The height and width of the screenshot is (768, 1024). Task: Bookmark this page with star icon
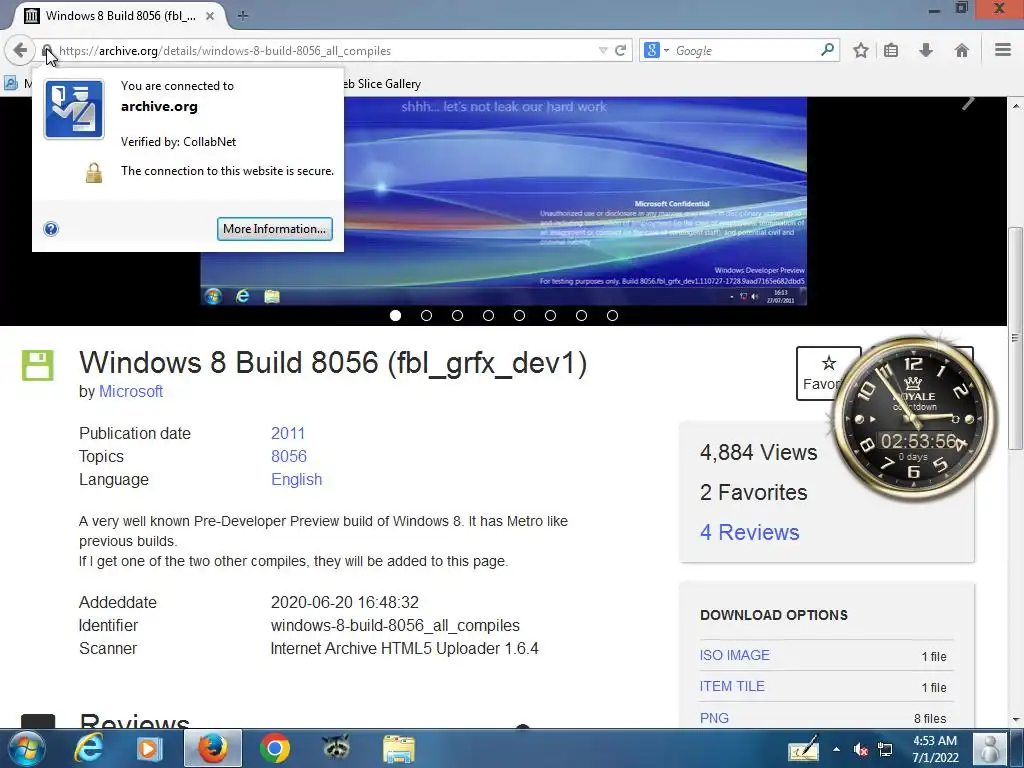coord(861,50)
